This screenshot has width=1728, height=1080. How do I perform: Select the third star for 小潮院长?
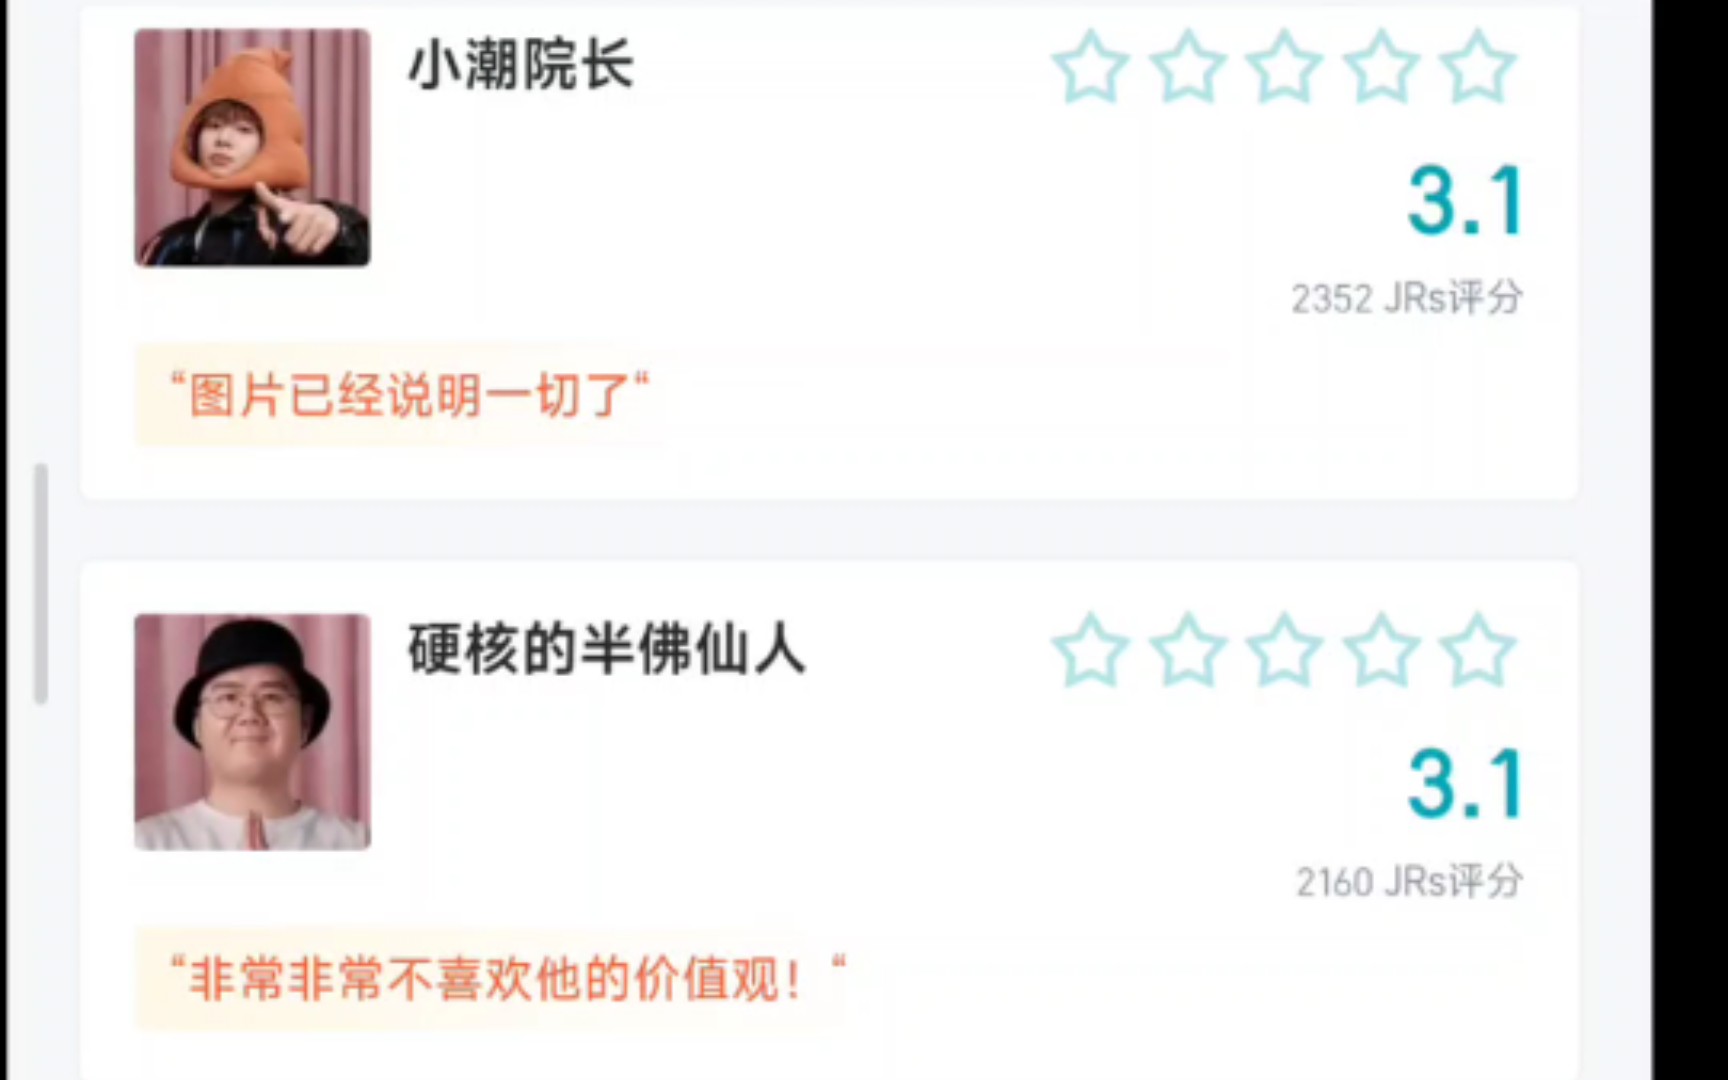1284,67
